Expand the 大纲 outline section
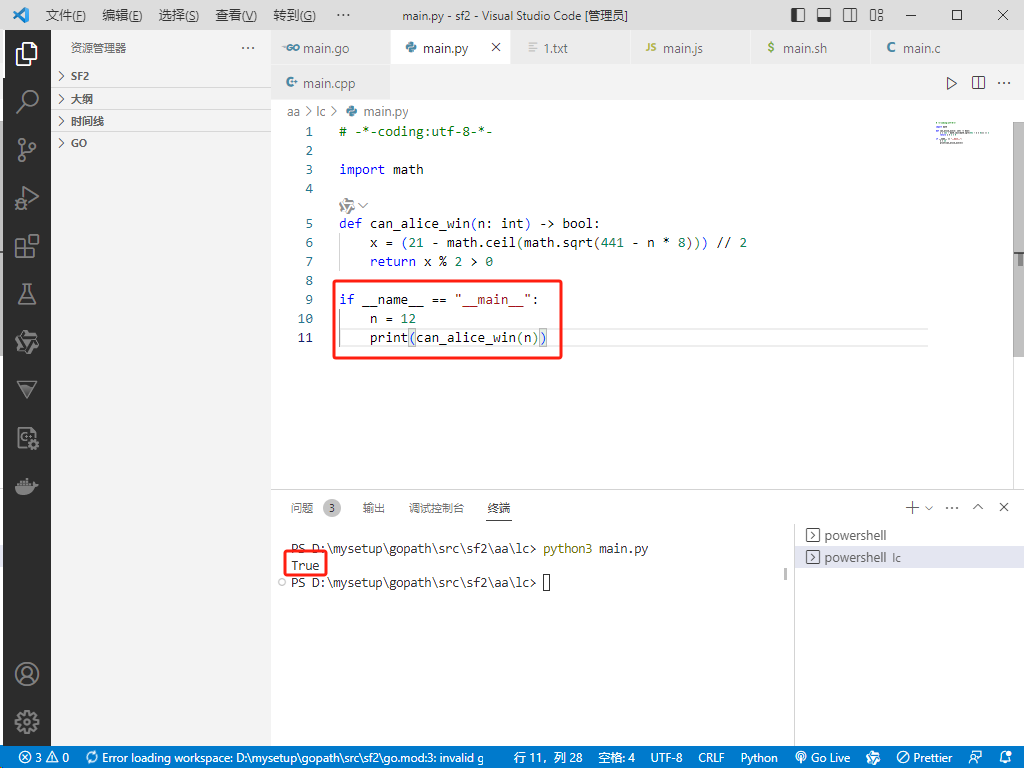The width and height of the screenshot is (1024, 768). (x=161, y=99)
